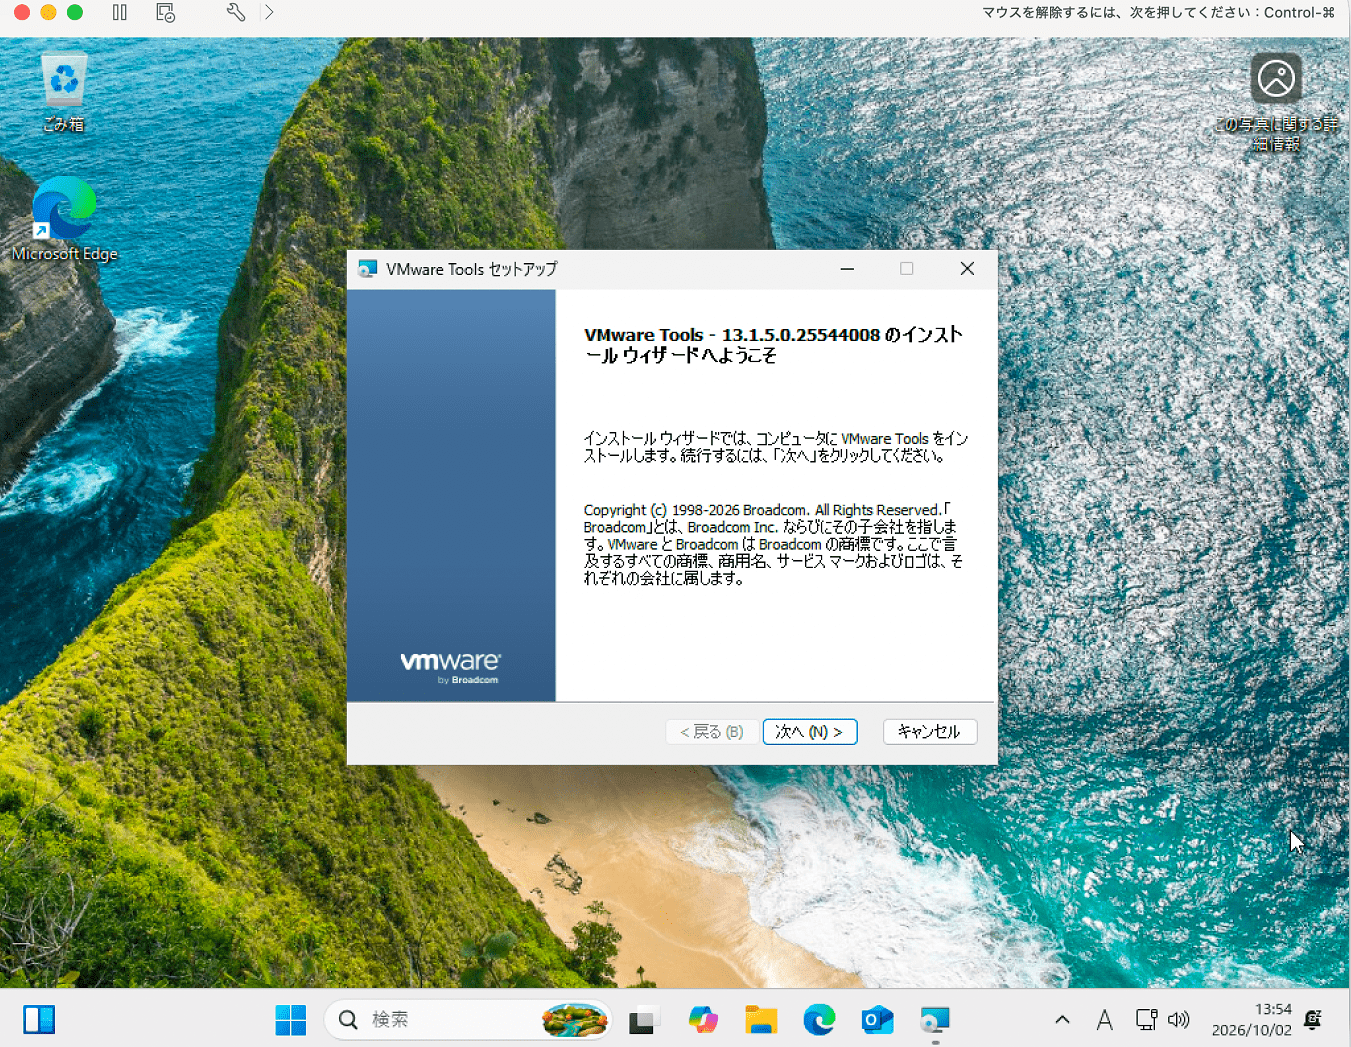This screenshot has width=1351, height=1047.
Task: Click the VMware Tools セットアップ title text
Action: [x=472, y=269]
